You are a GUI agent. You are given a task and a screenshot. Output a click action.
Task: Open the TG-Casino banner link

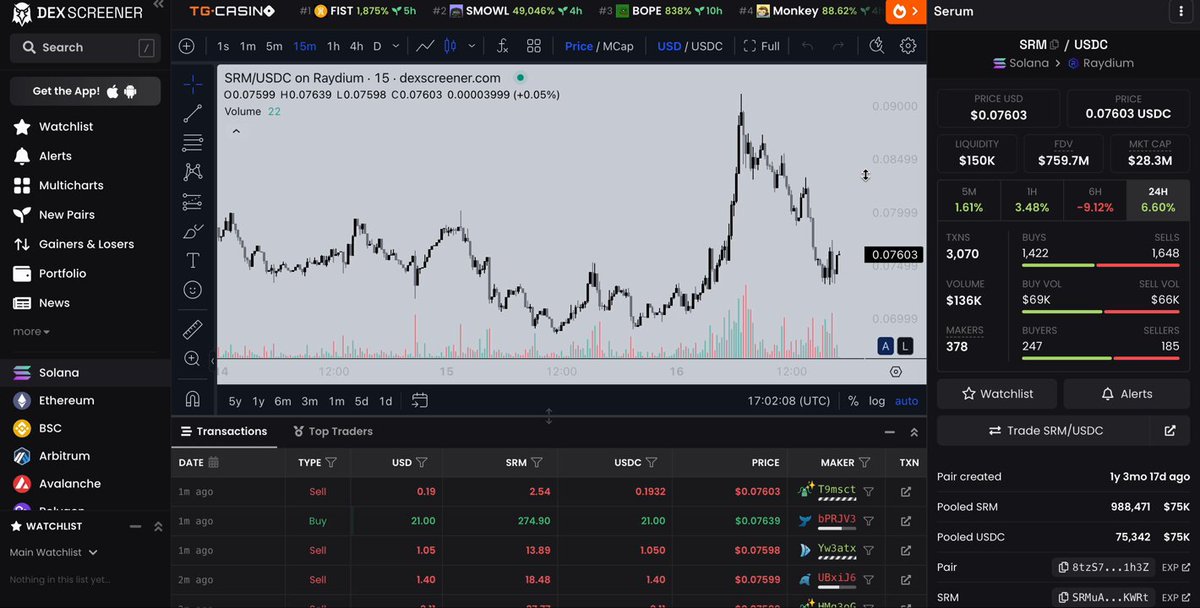(232, 11)
